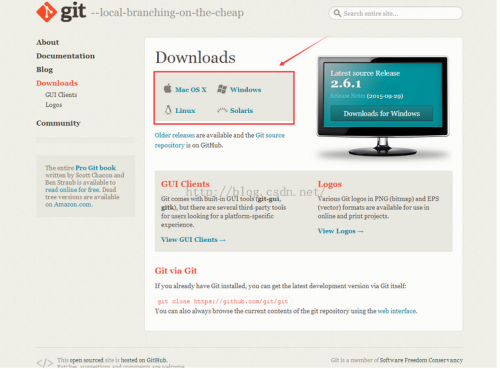Open the GUI Clients sub-item in sidebar

pyautogui.click(x=61, y=95)
